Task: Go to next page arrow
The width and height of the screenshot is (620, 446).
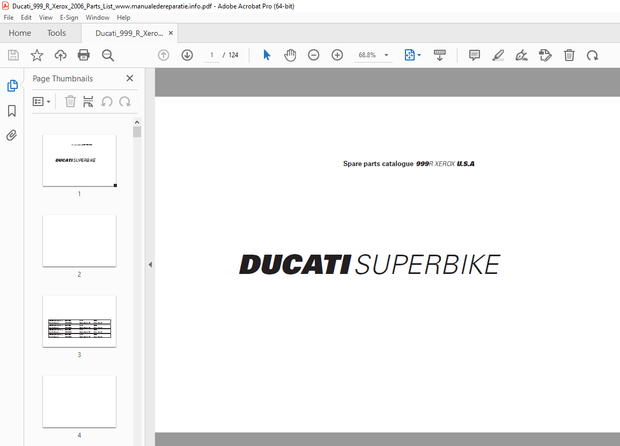Action: tap(187, 55)
